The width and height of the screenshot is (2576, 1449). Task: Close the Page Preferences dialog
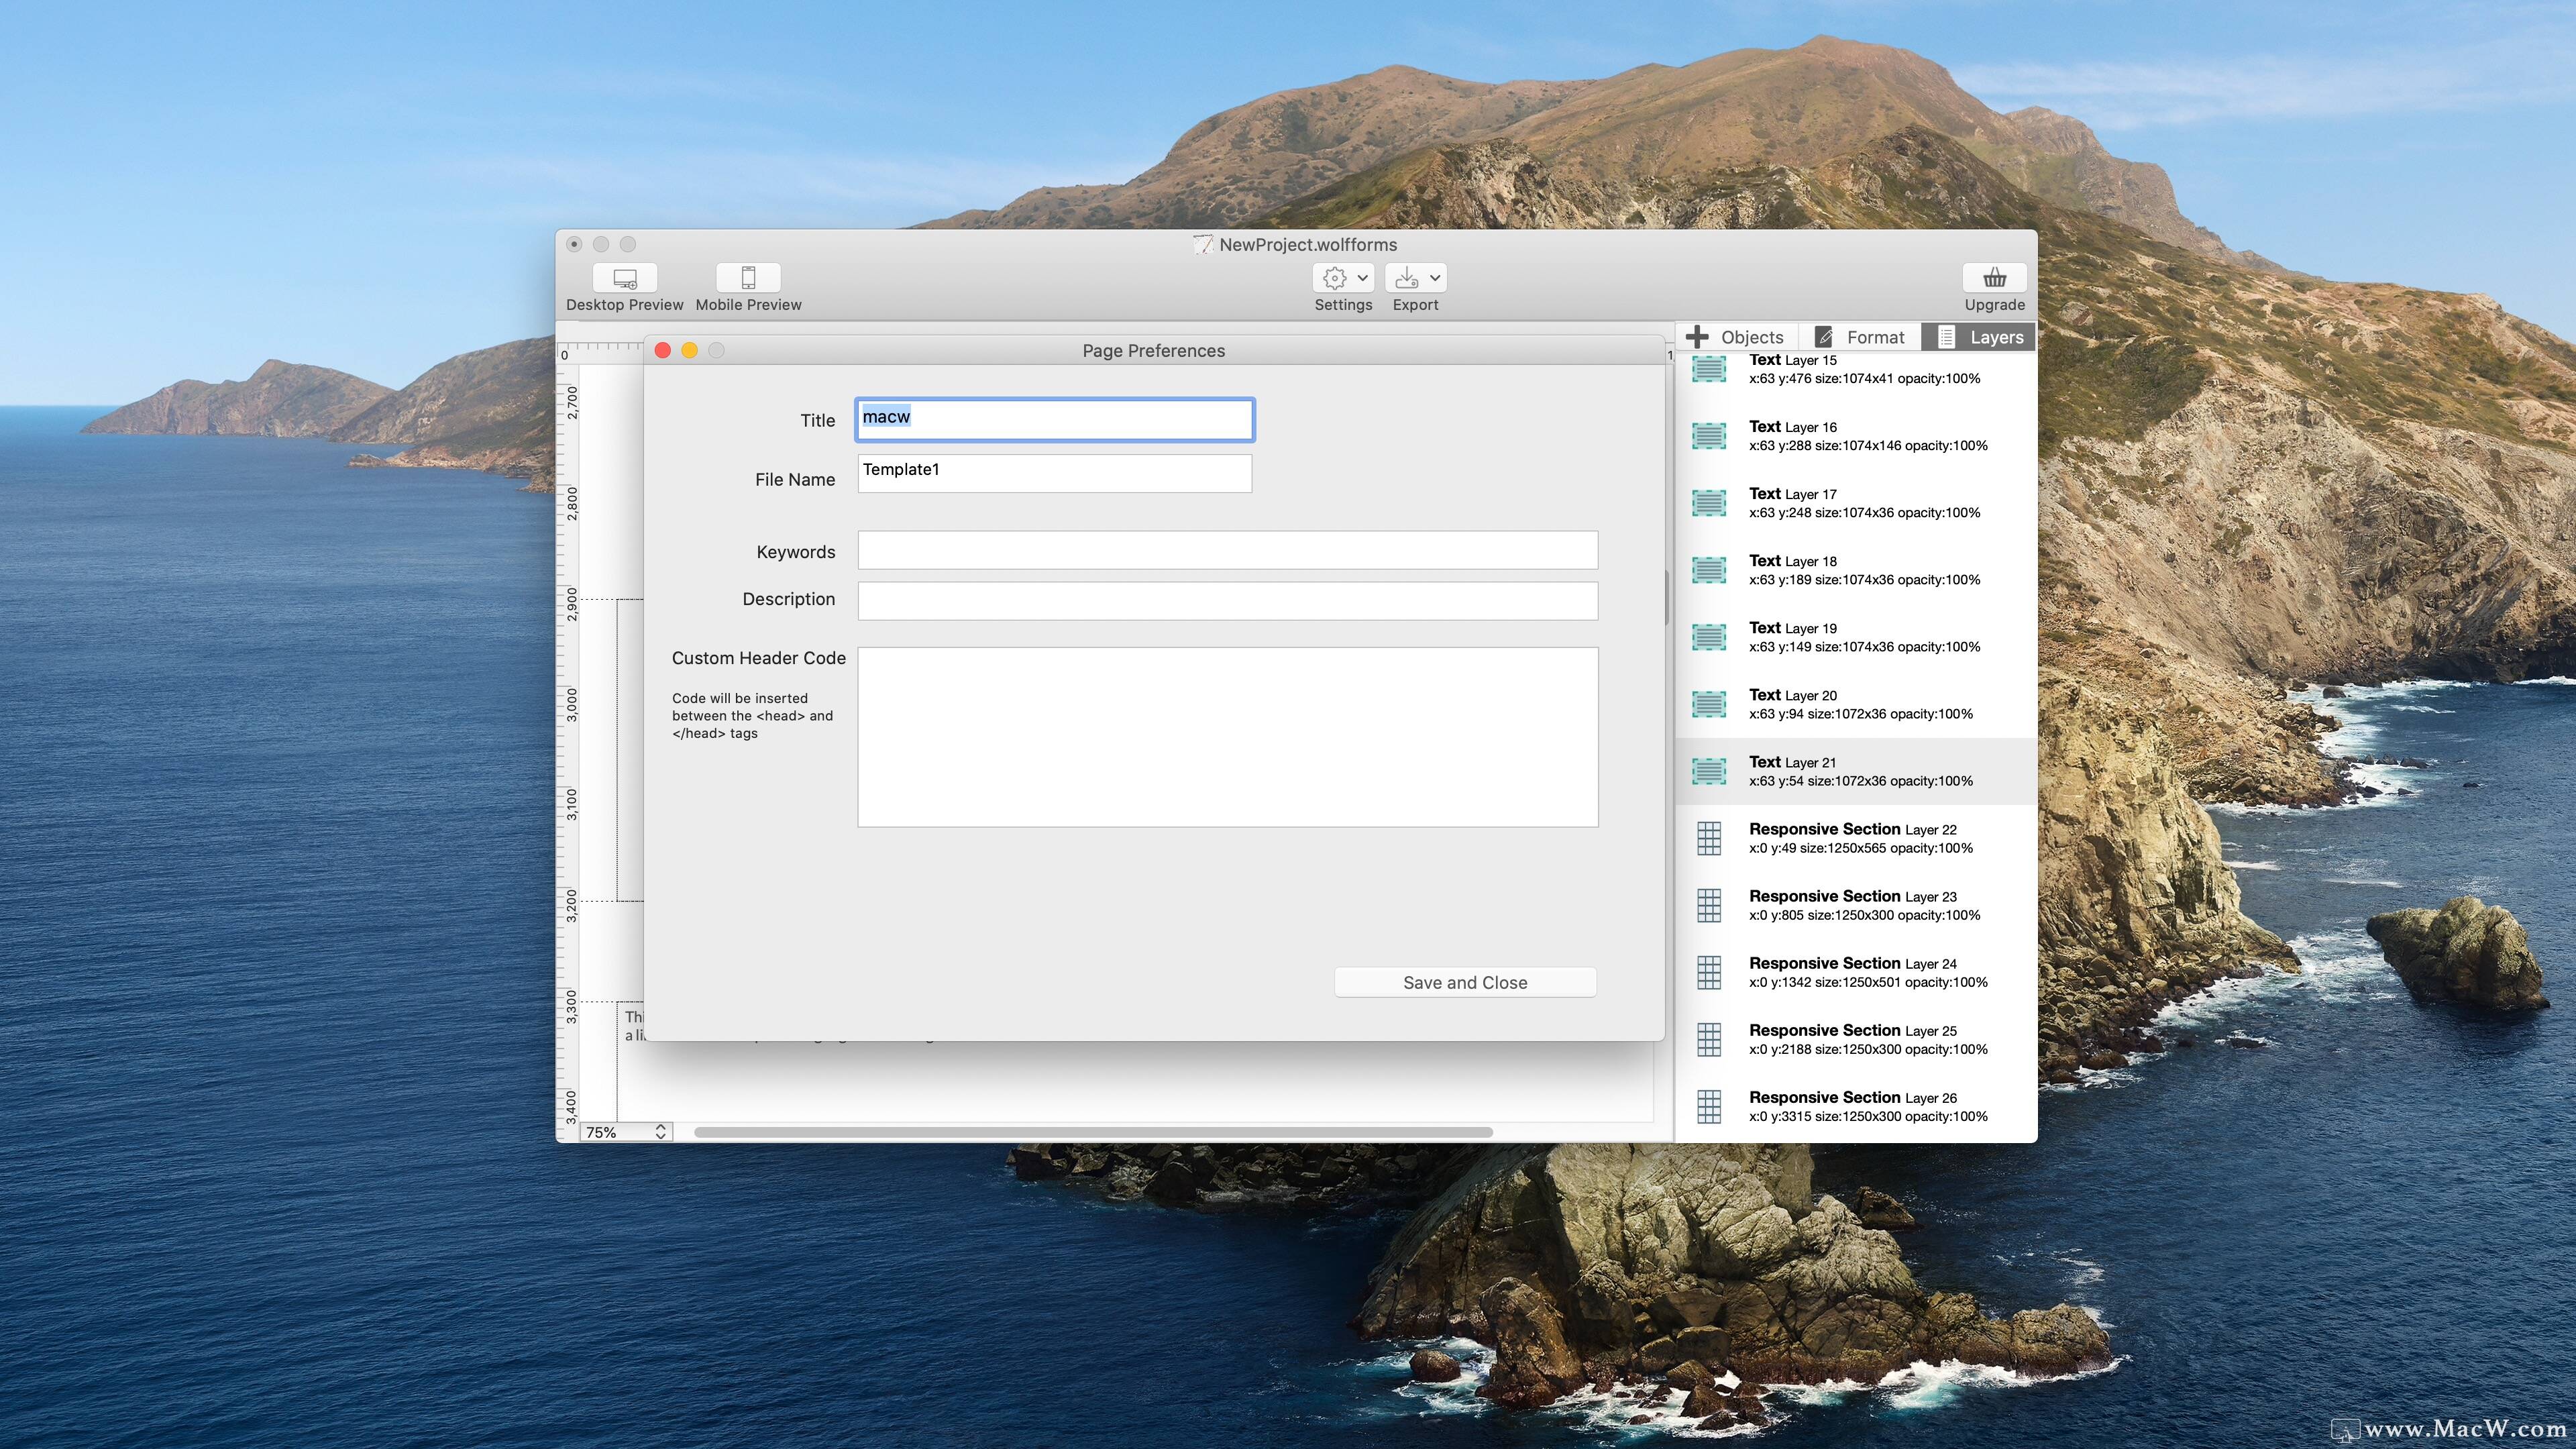click(663, 350)
